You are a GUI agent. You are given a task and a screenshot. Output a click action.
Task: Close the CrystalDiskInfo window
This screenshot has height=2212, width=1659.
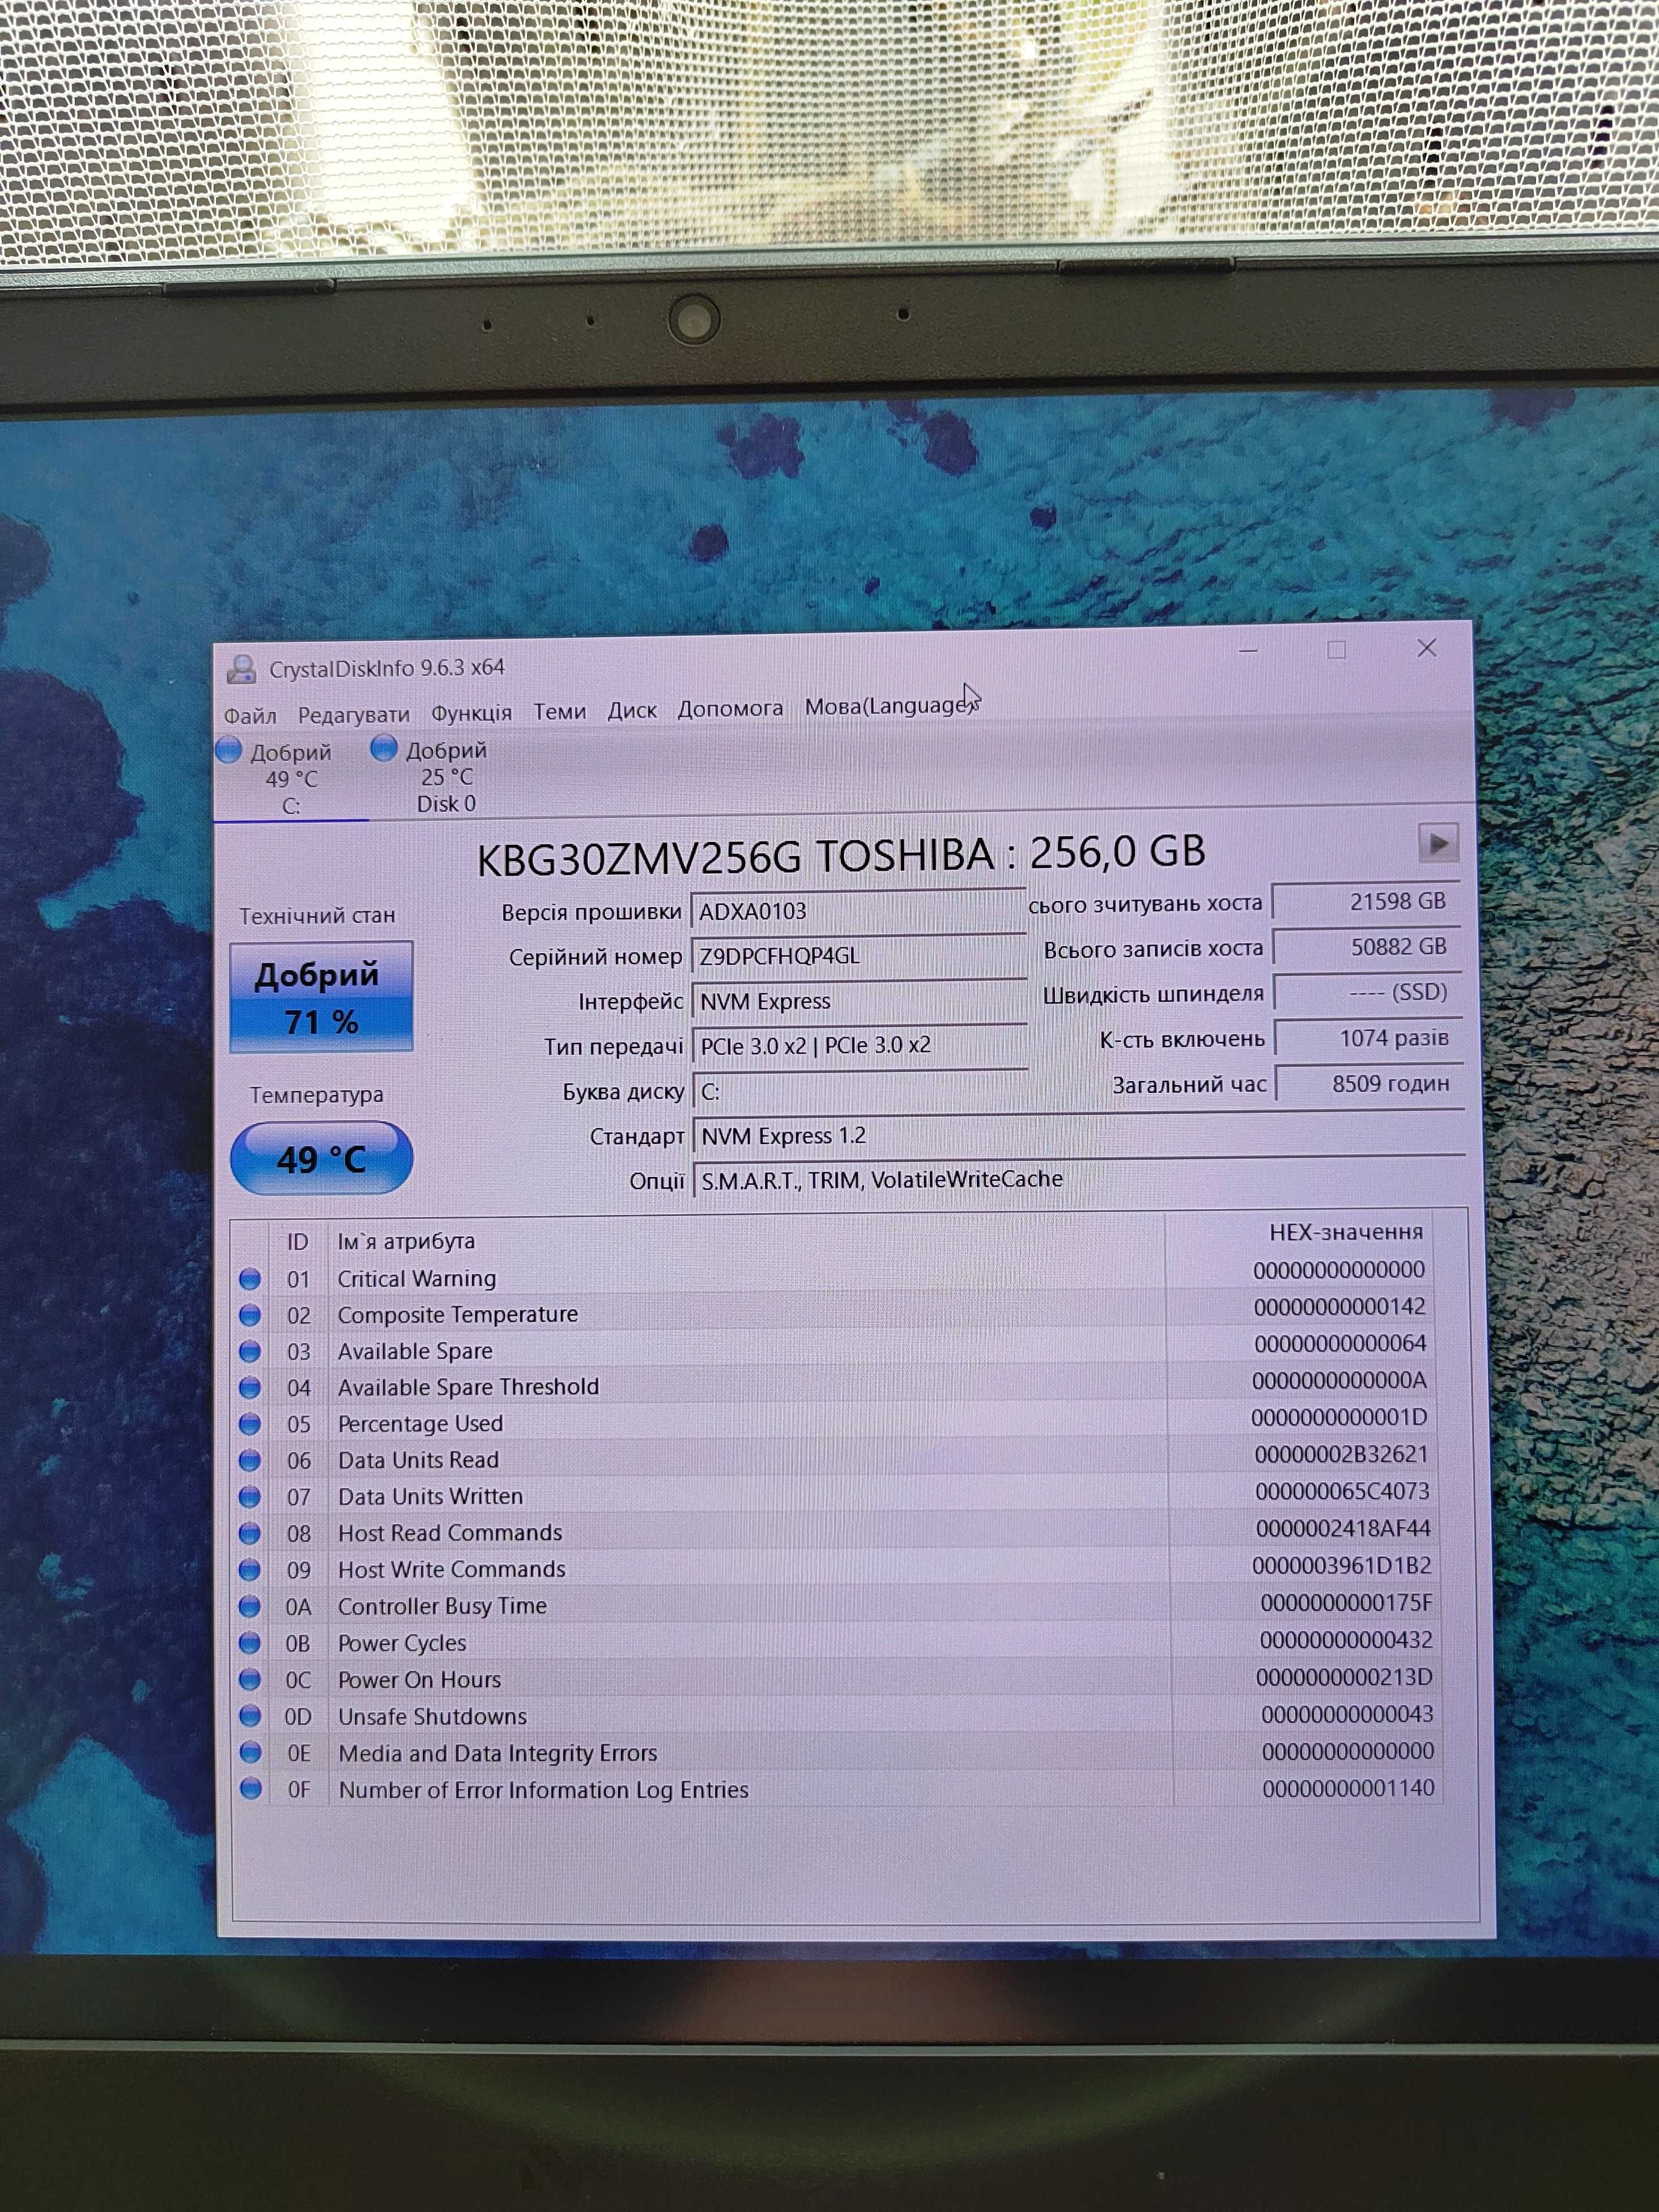click(x=1427, y=648)
